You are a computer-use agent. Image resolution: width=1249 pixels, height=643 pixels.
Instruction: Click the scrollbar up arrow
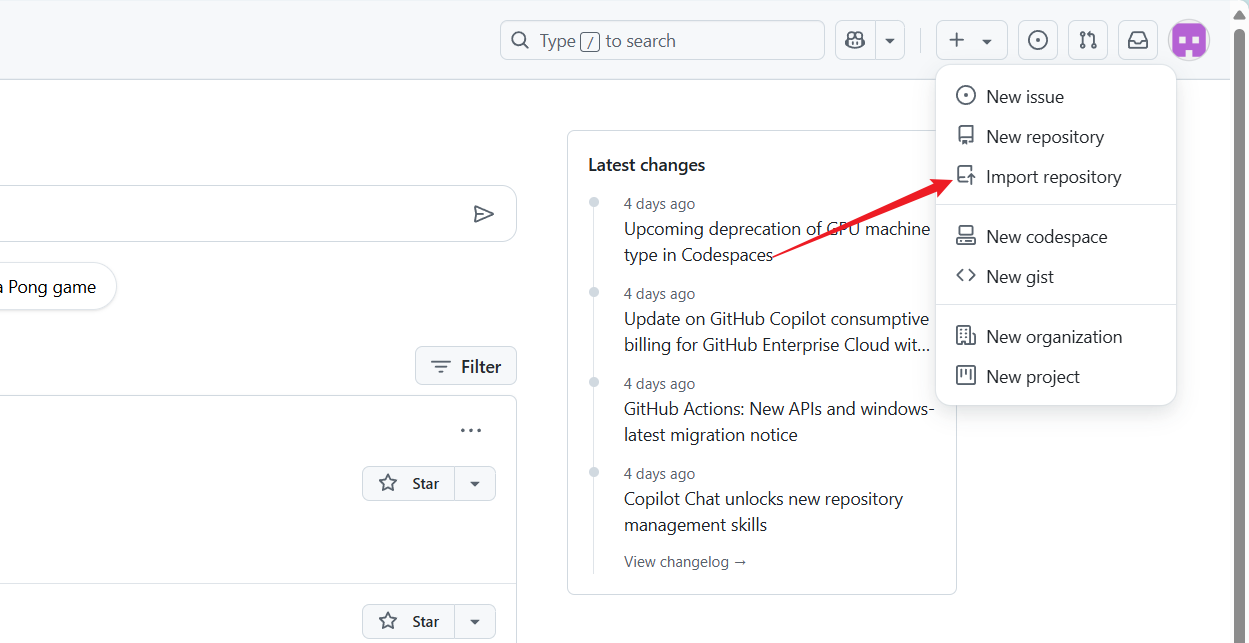point(1240,12)
